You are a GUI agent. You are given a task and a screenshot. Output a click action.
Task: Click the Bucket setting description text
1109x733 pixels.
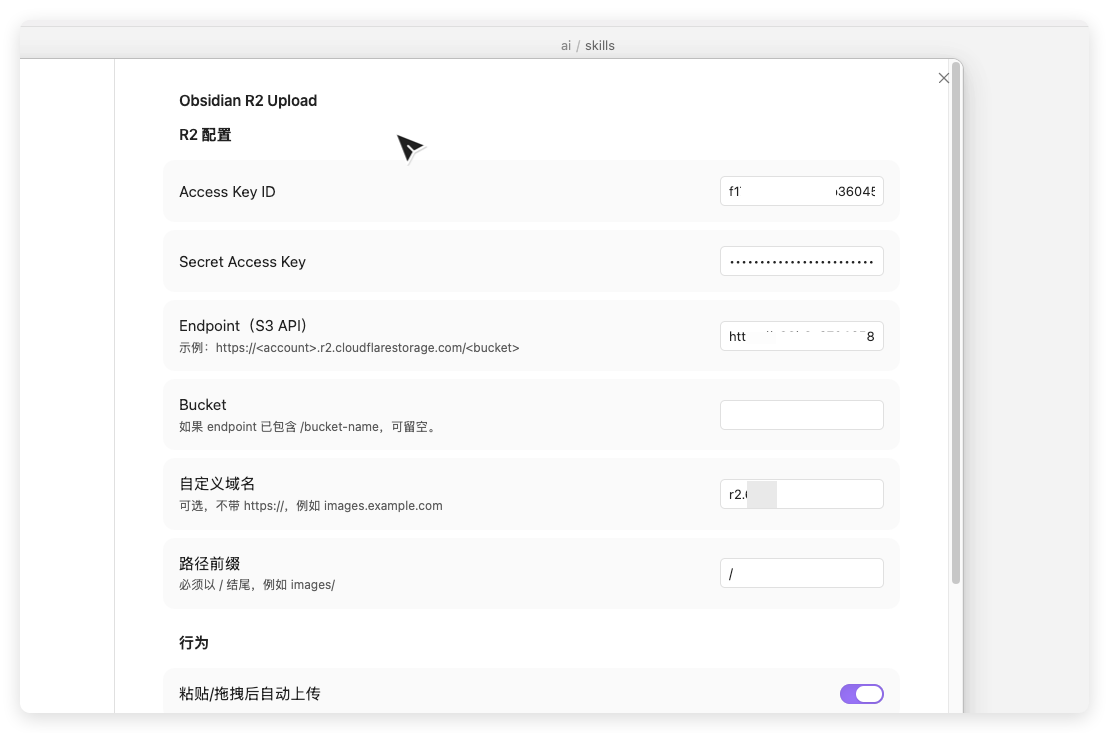[x=307, y=427]
